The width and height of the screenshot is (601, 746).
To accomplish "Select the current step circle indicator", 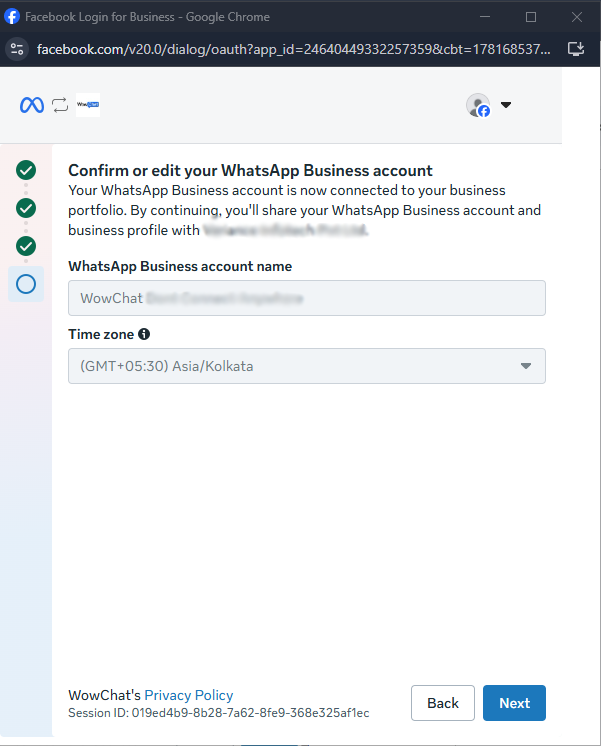I will tap(26, 284).
